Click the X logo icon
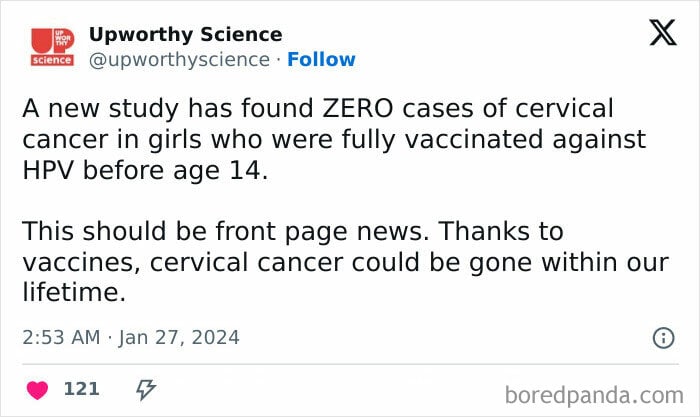 pos(663,33)
